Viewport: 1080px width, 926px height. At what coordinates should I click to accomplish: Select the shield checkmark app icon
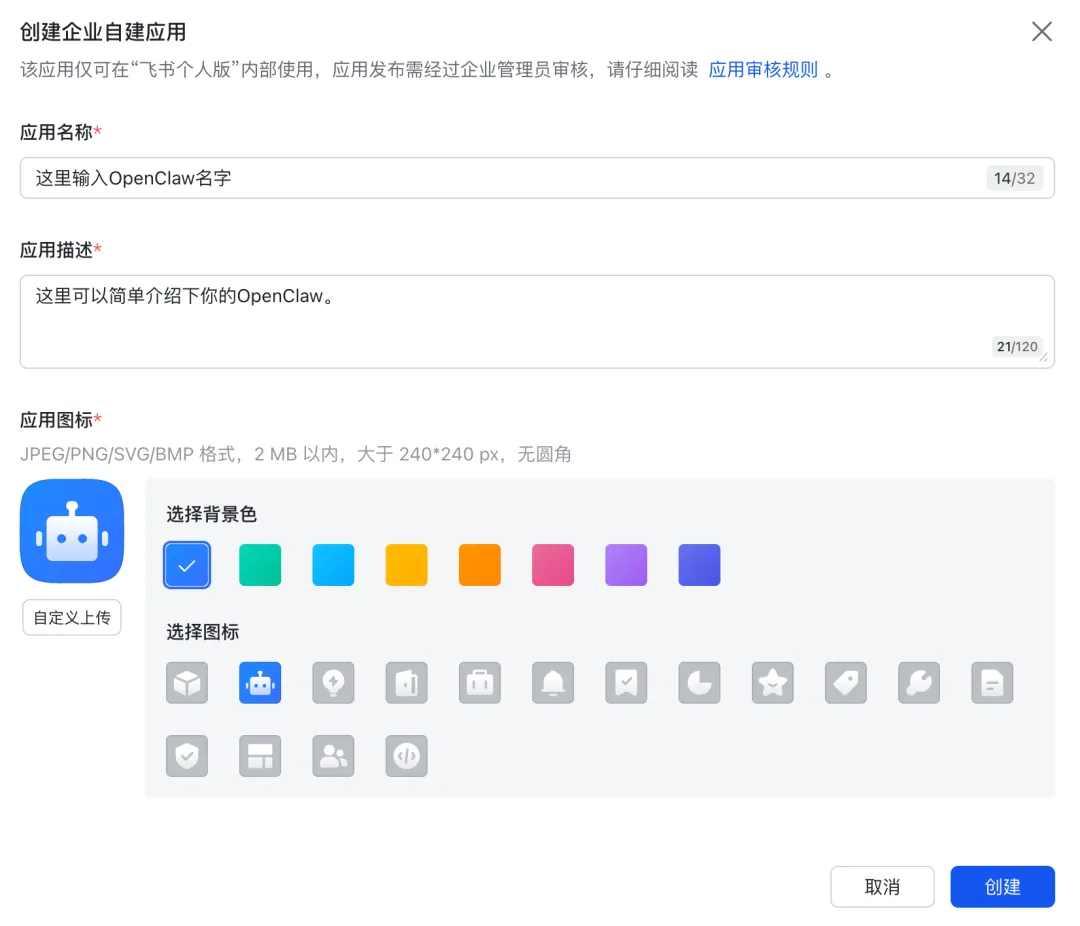187,756
